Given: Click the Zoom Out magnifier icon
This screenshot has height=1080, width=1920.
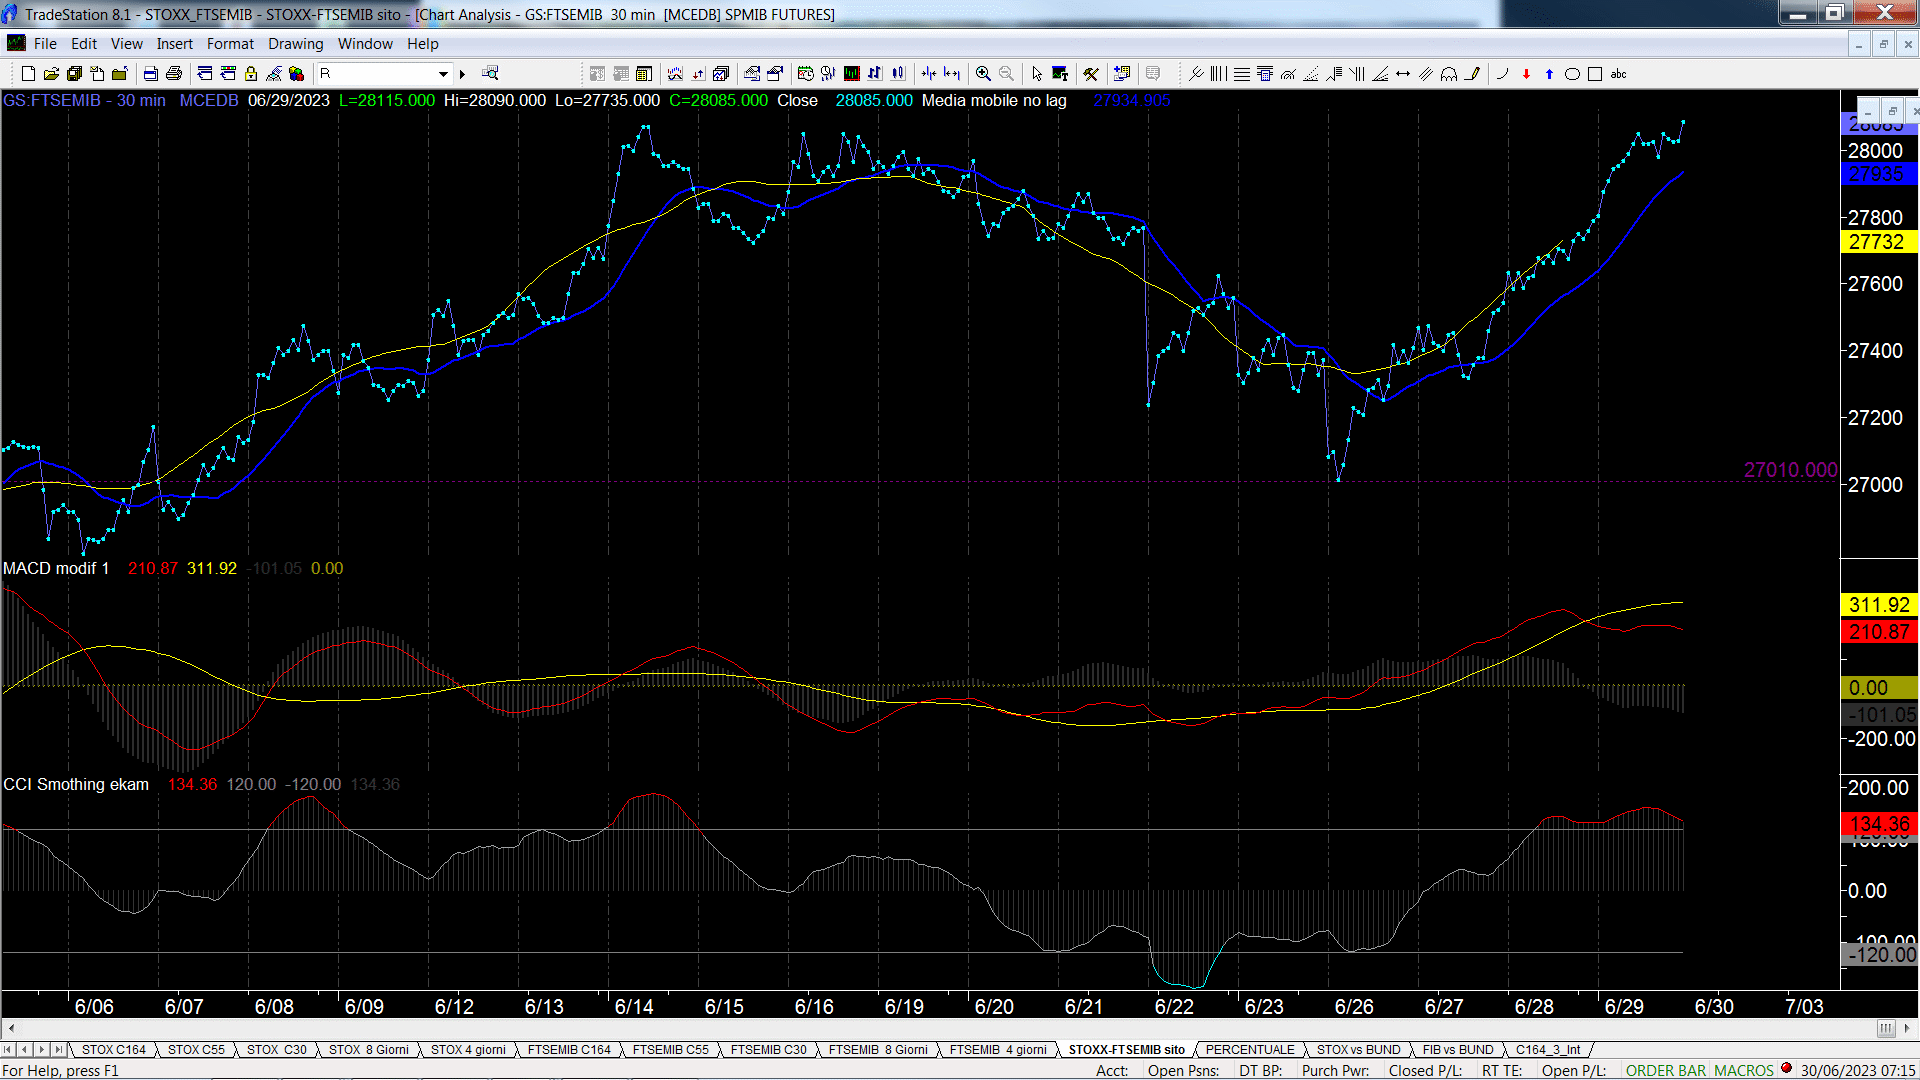Looking at the screenshot, I should (1006, 74).
